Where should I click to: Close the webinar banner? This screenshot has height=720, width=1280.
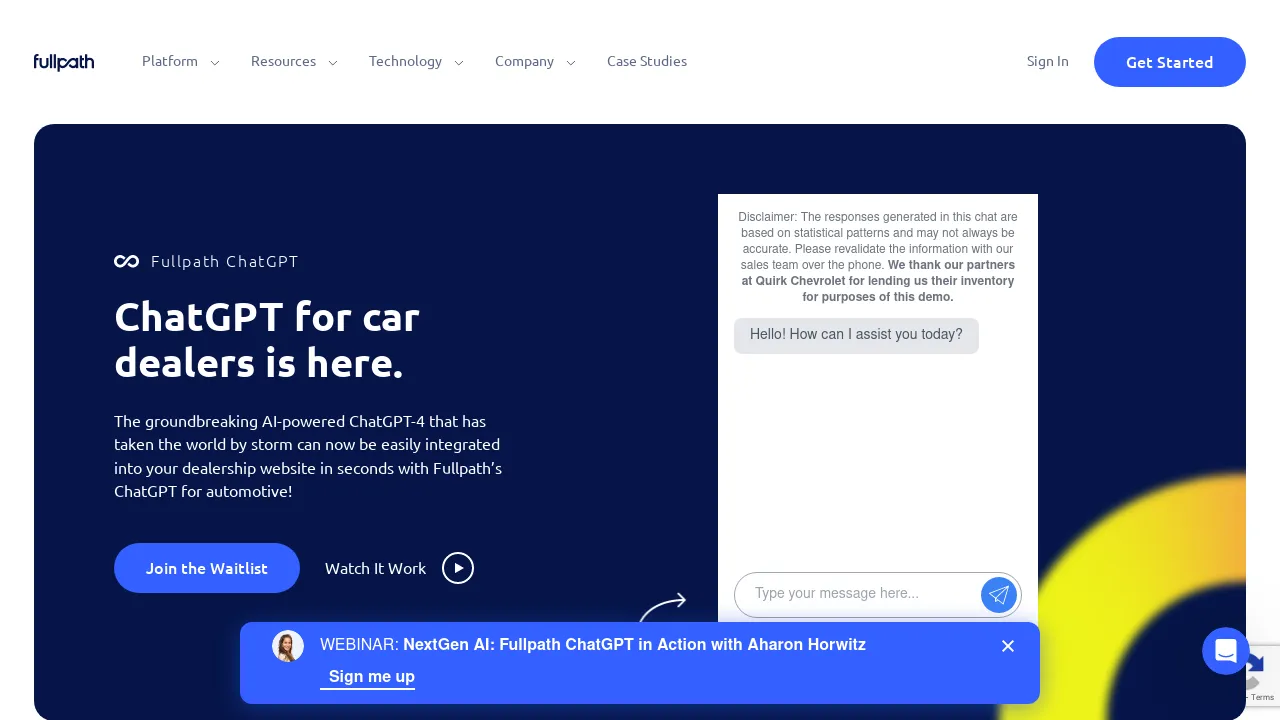tap(1008, 646)
